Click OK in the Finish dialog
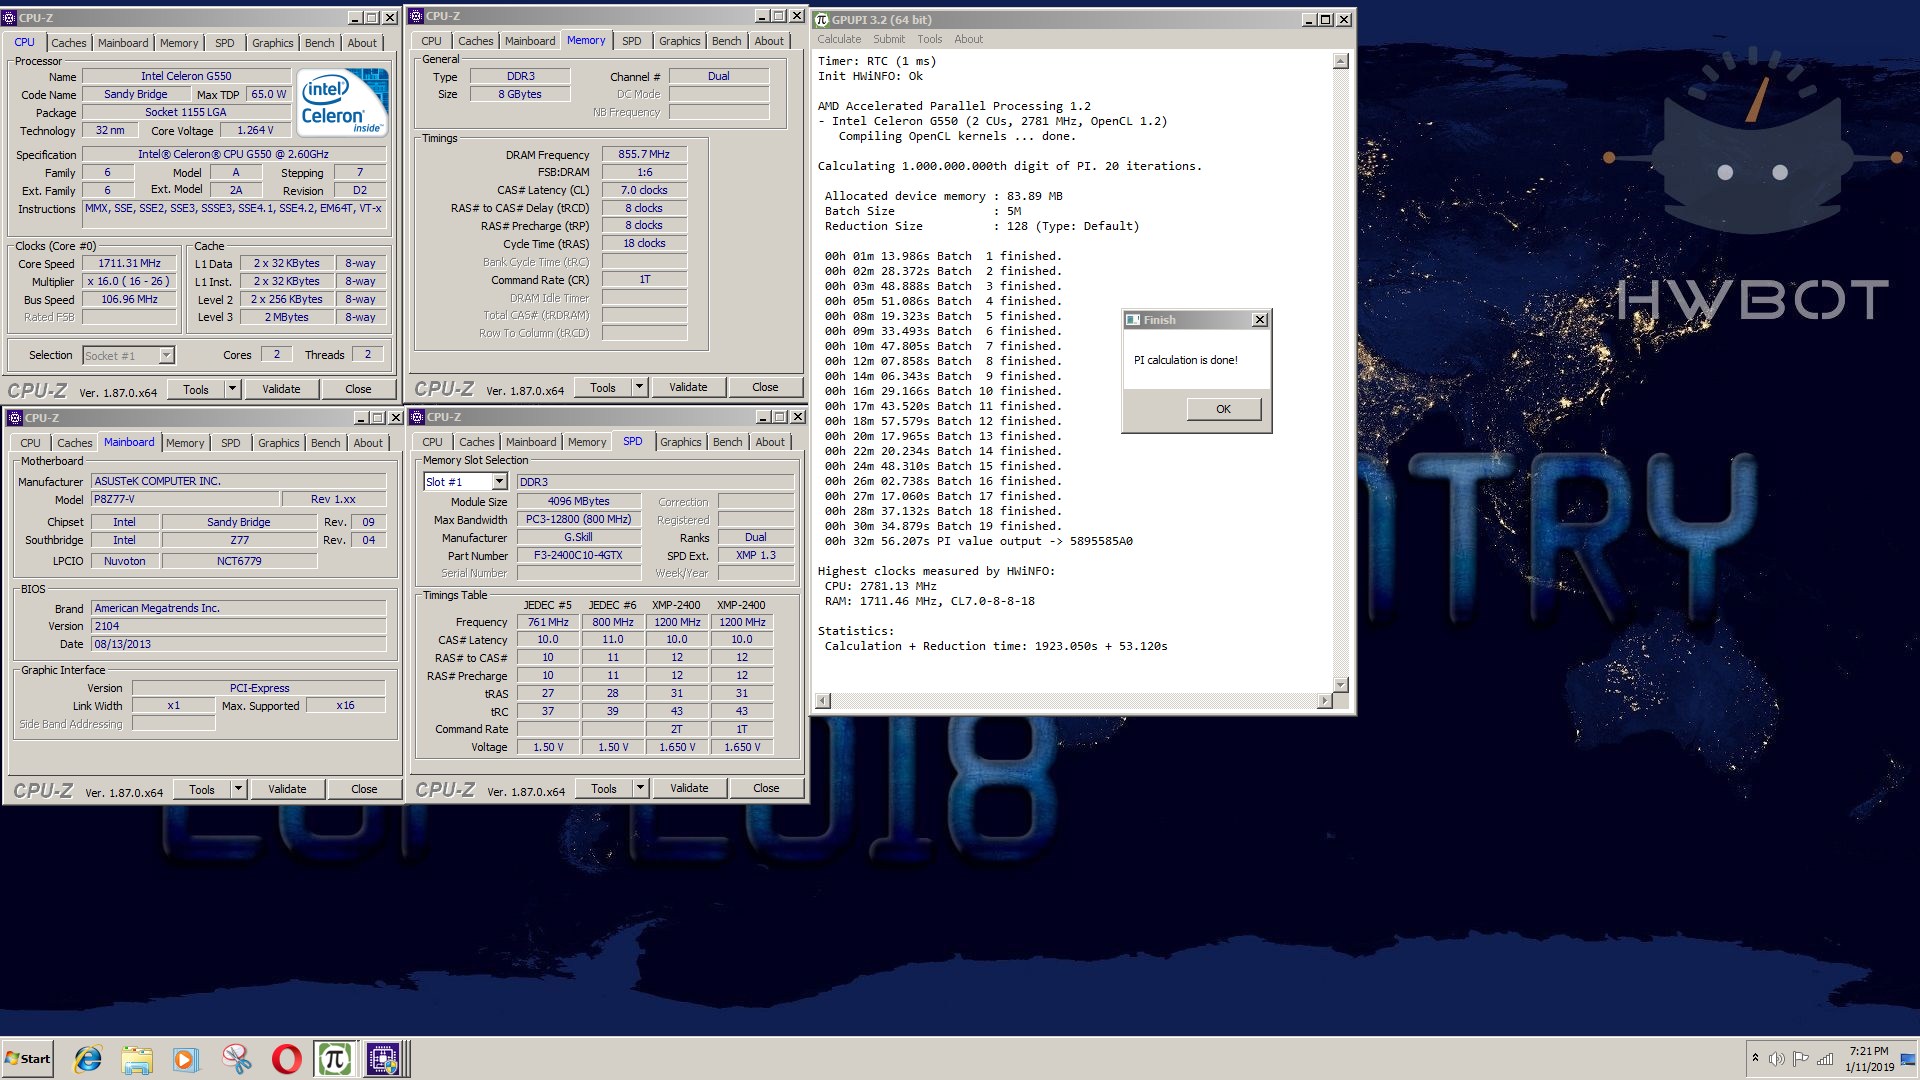 click(1223, 409)
